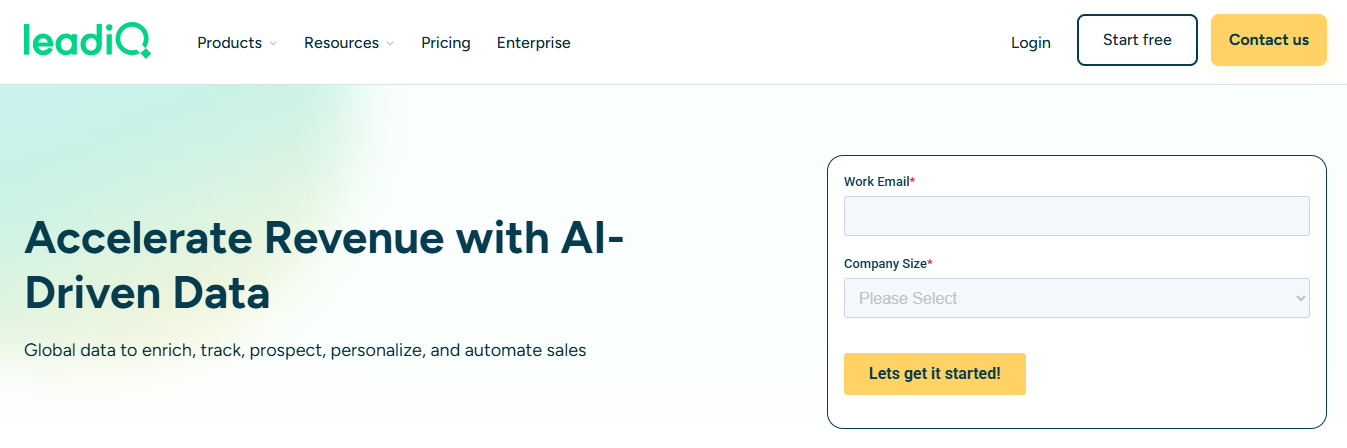The image size is (1347, 448).
Task: Click the Global data subheading text
Action: tap(305, 351)
